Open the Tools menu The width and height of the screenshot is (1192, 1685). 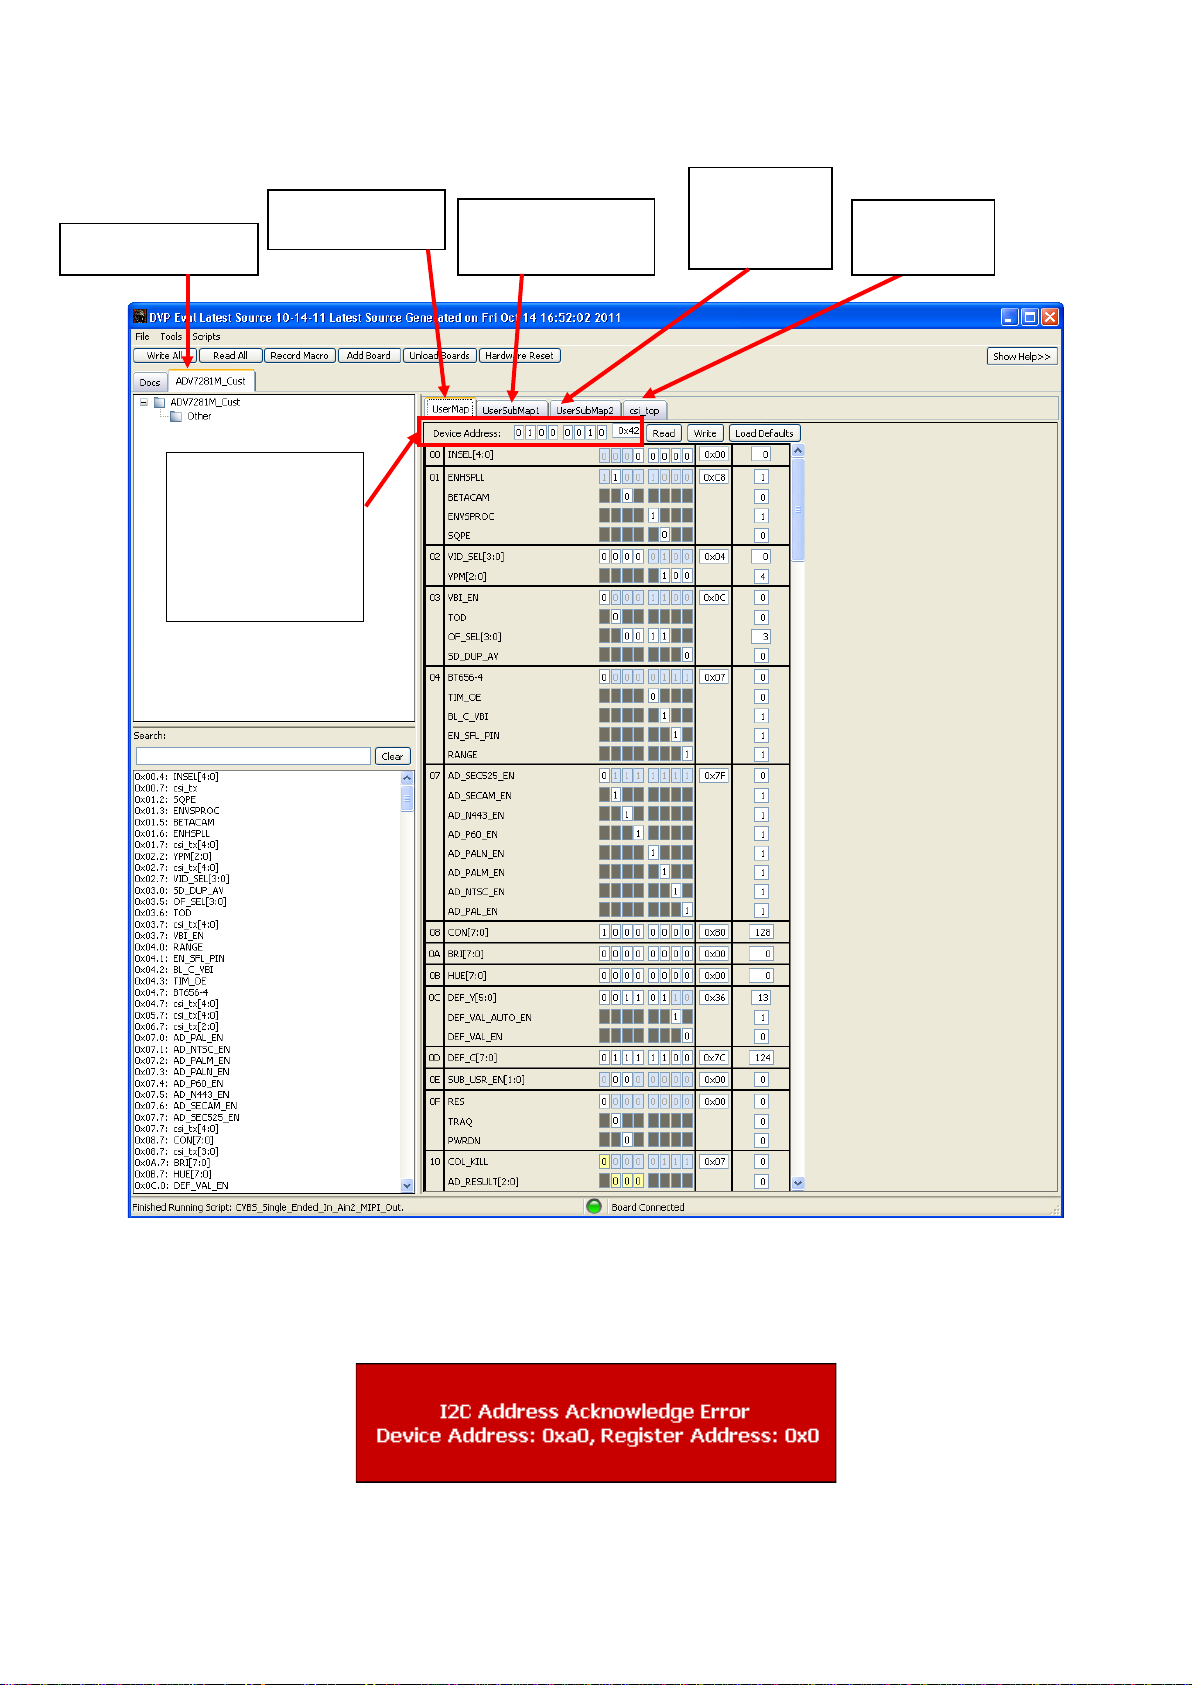171,337
